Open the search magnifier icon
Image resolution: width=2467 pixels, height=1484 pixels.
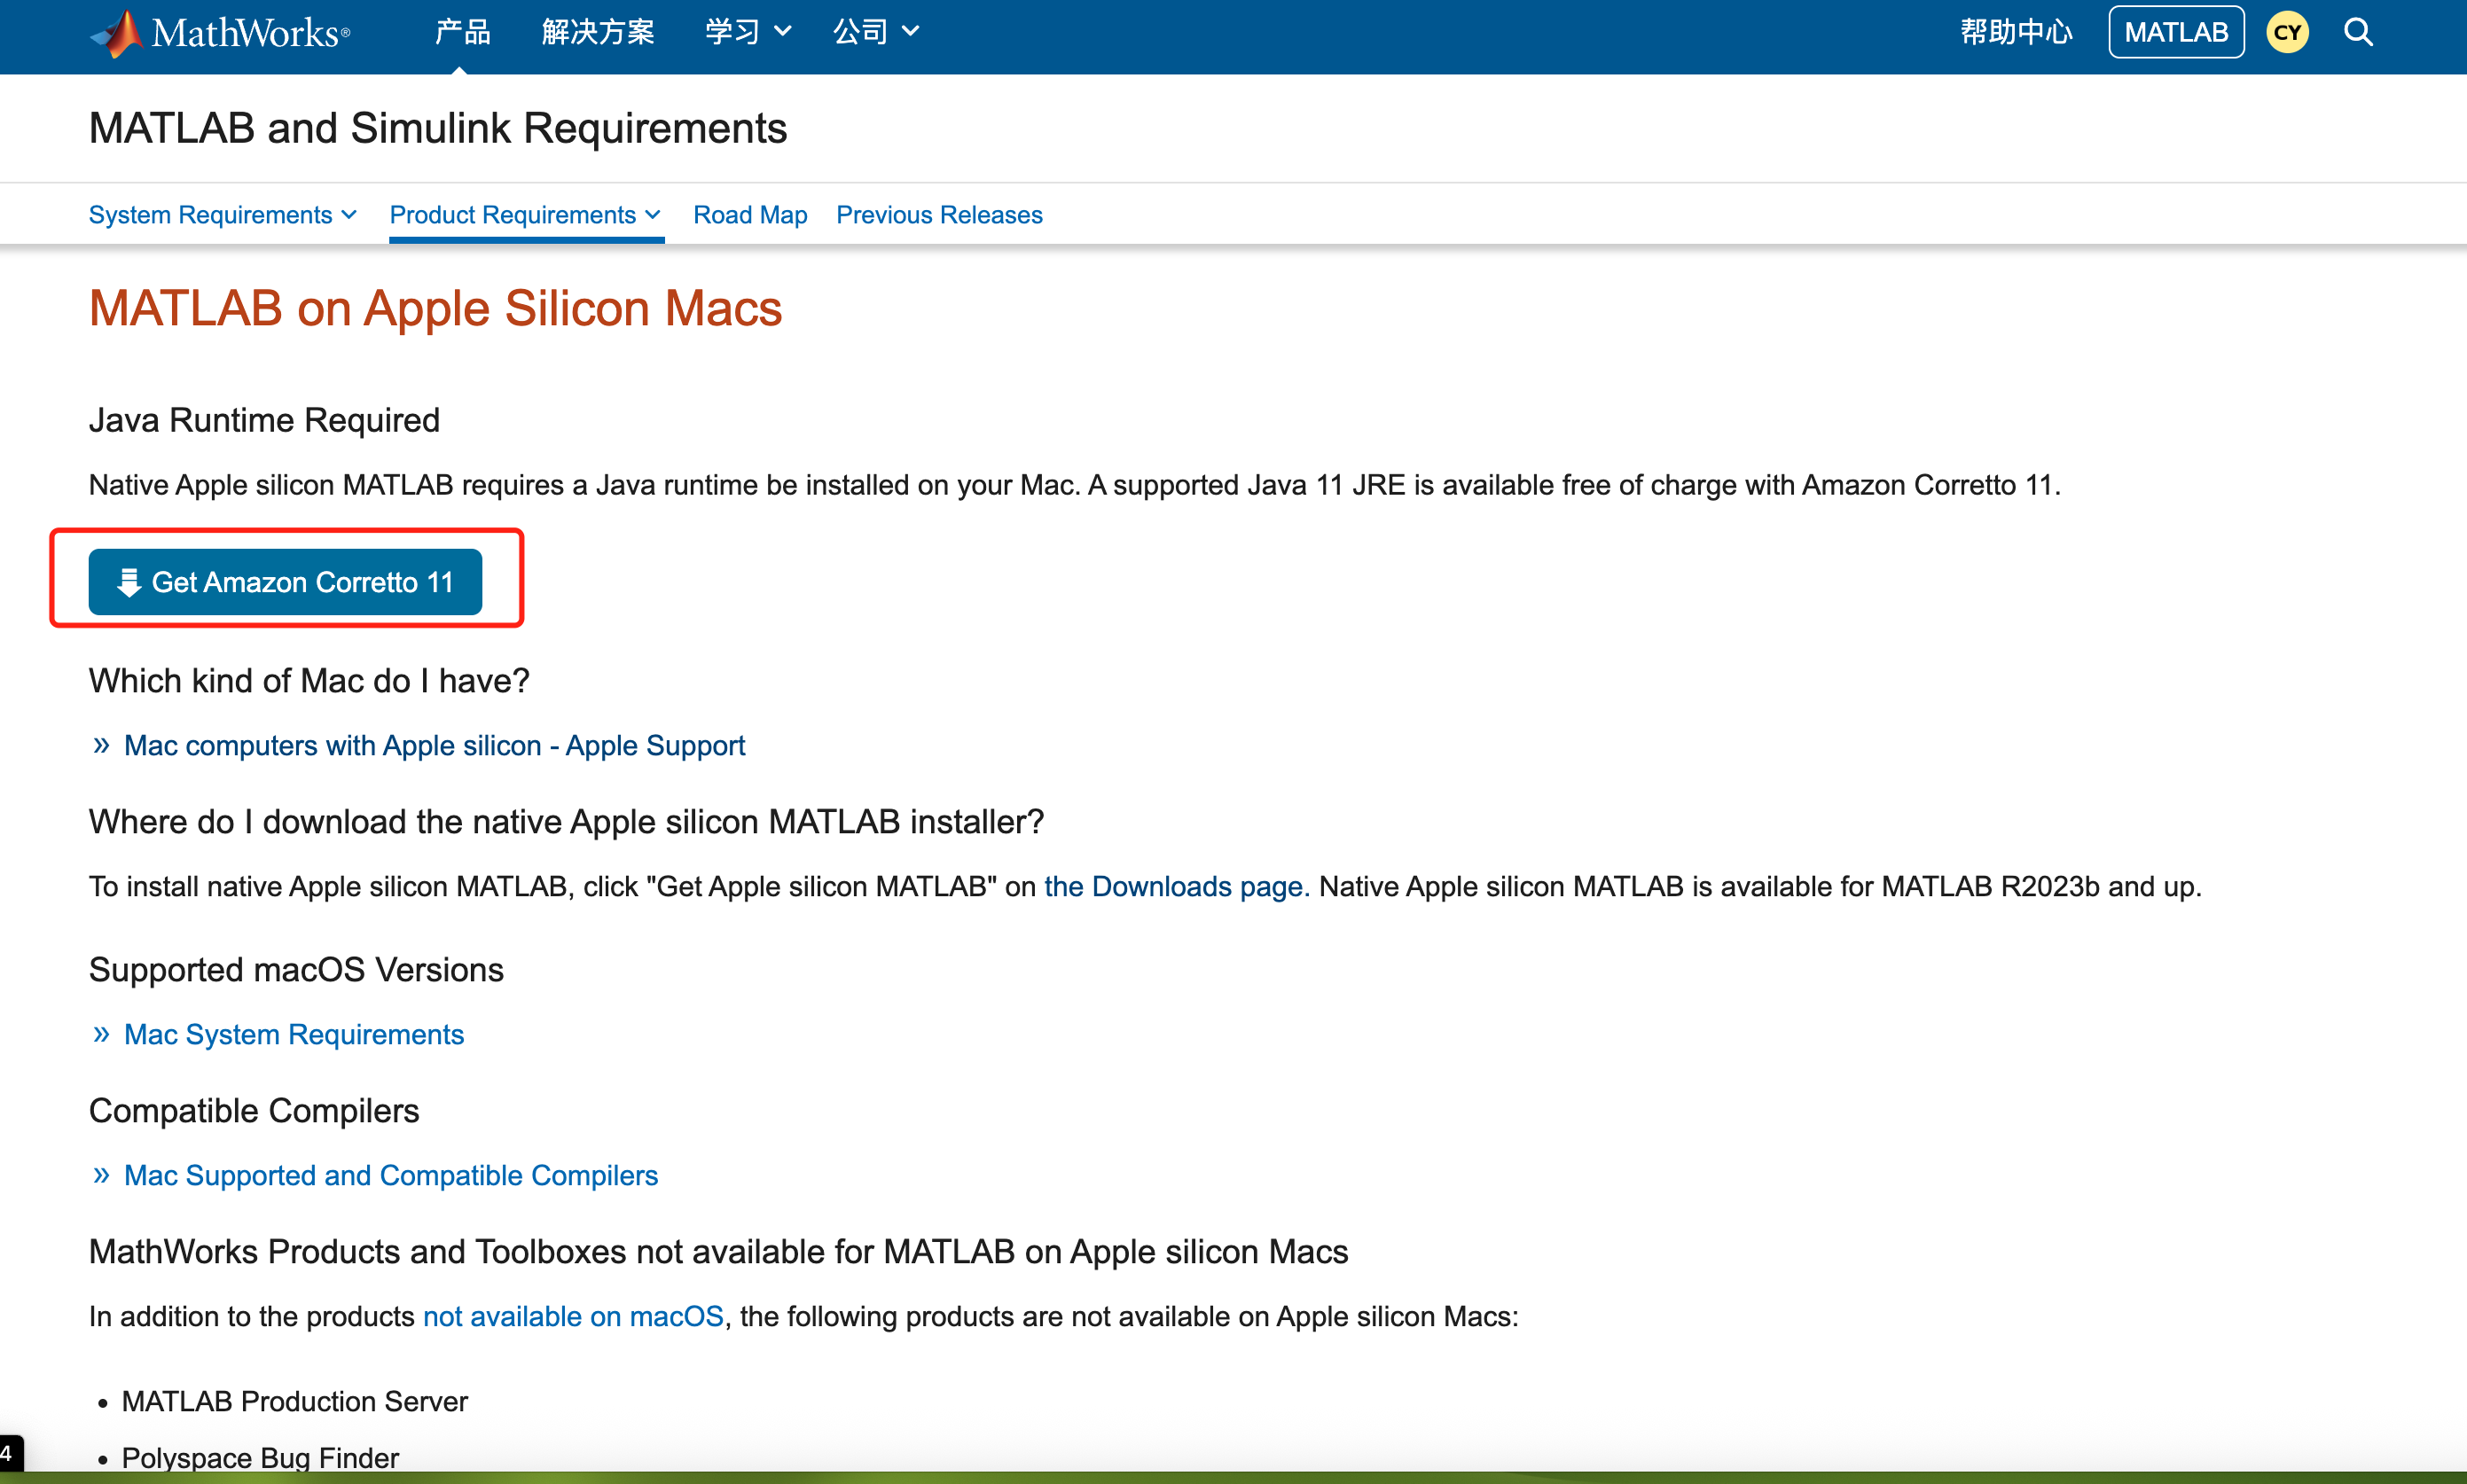coord(2357,33)
